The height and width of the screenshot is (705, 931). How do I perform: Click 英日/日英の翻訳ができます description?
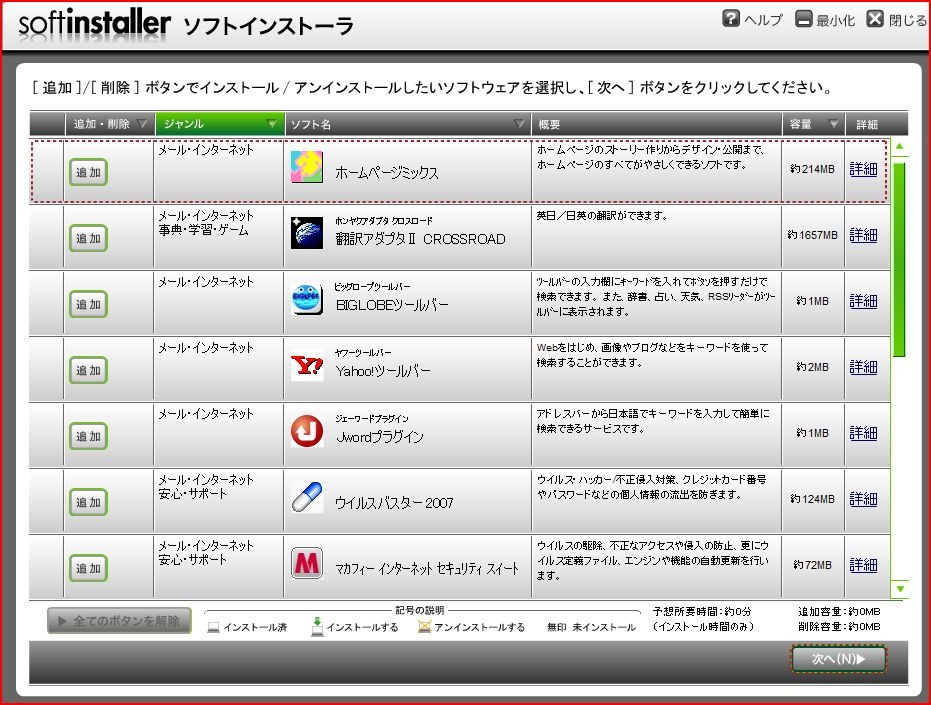(602, 216)
